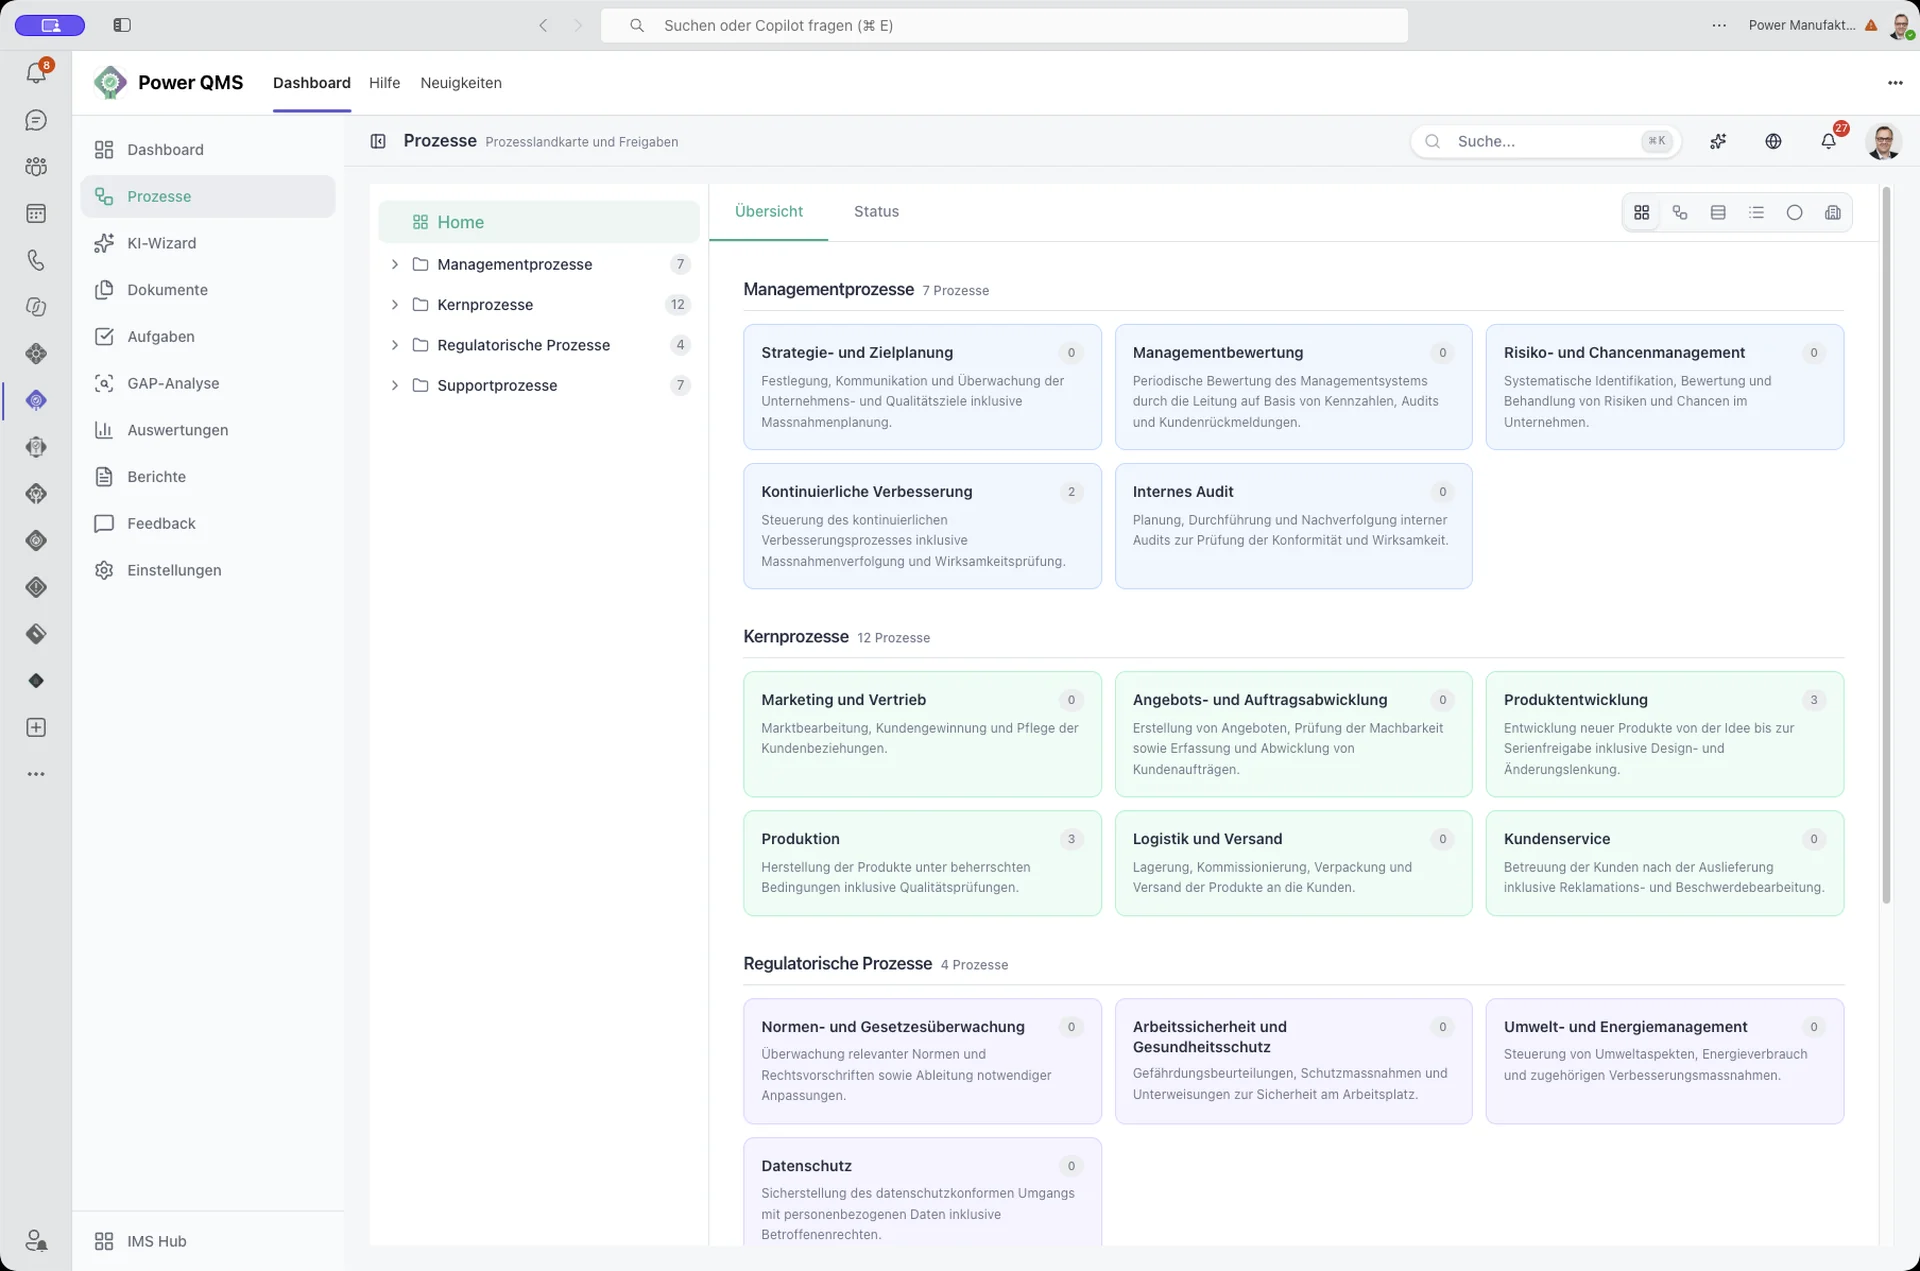This screenshot has height=1271, width=1920.
Task: Open the Strategie- und Zielplanung card
Action: coord(922,387)
